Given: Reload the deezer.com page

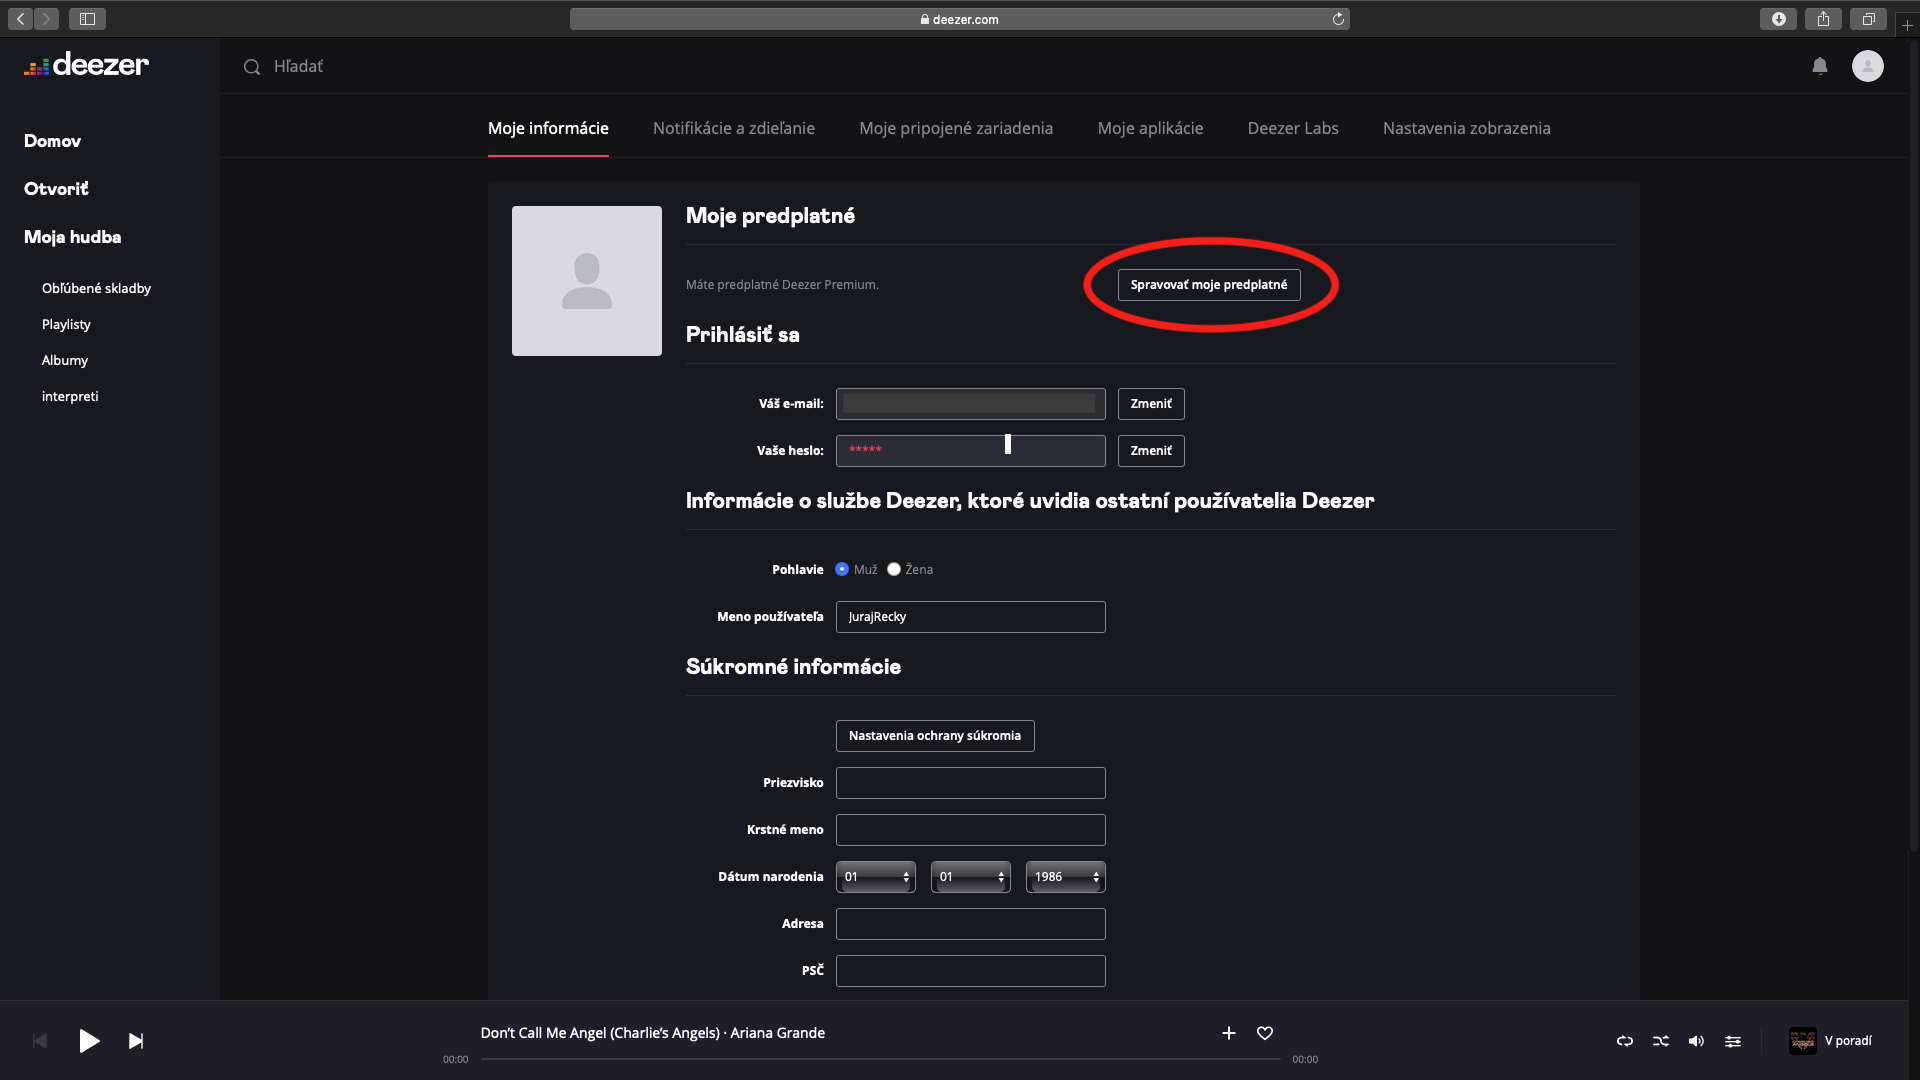Looking at the screenshot, I should coord(1338,19).
